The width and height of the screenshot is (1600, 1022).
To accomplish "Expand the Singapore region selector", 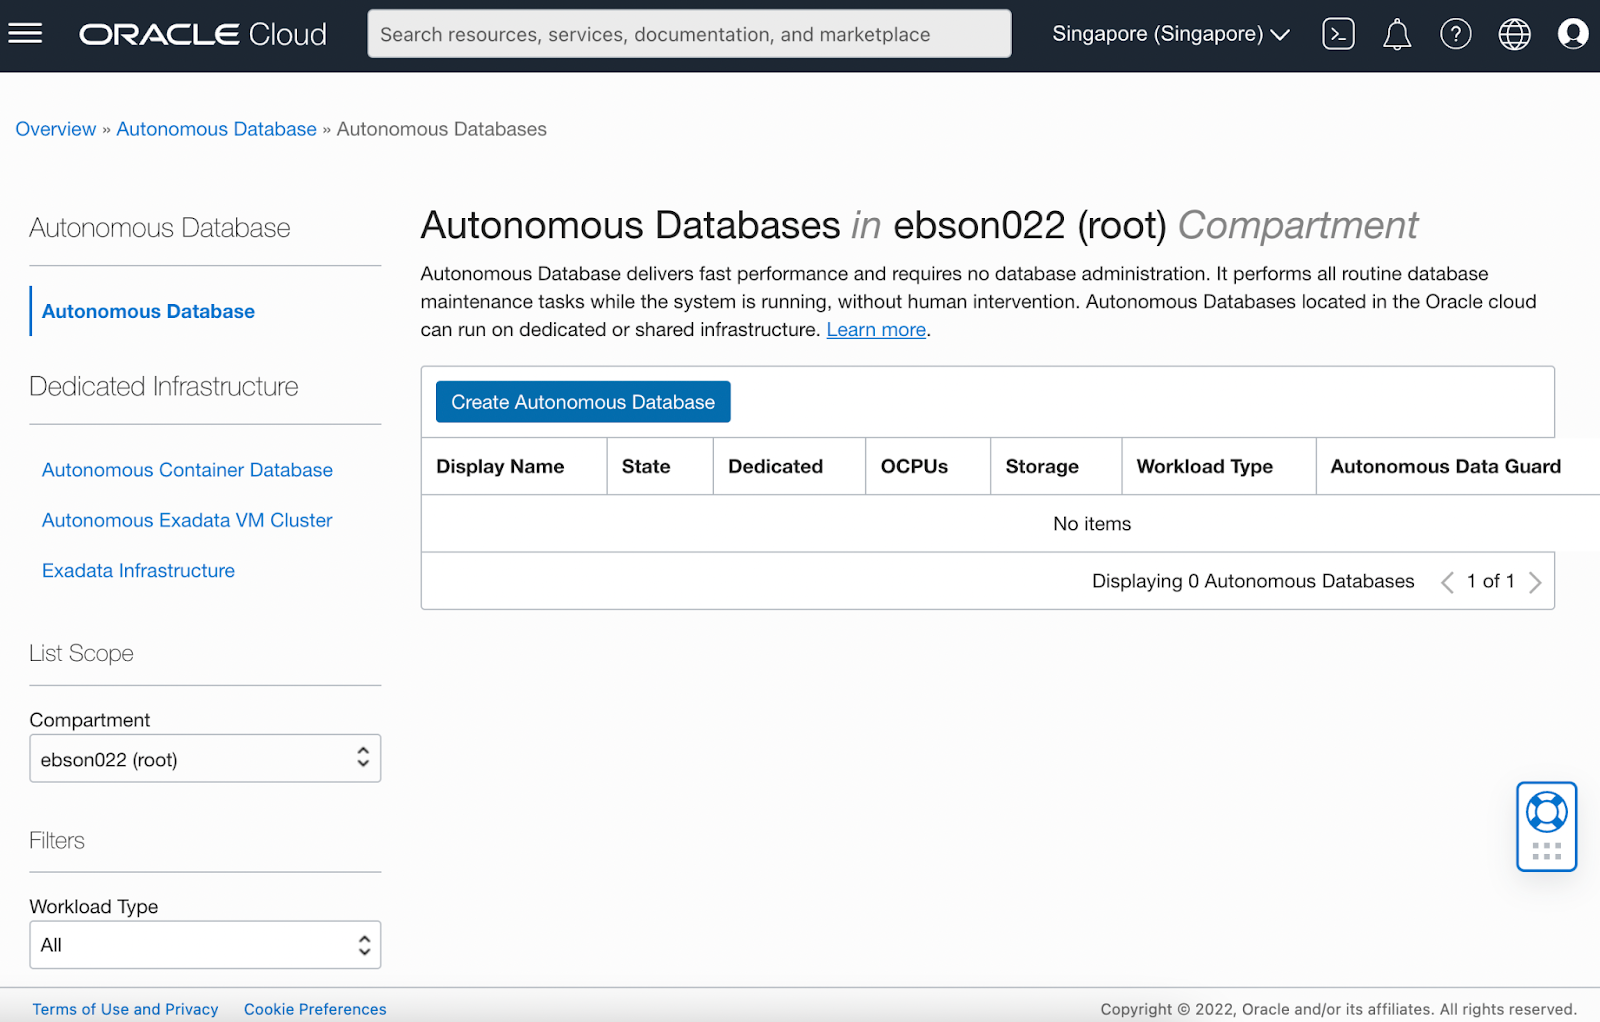I will pos(1171,34).
